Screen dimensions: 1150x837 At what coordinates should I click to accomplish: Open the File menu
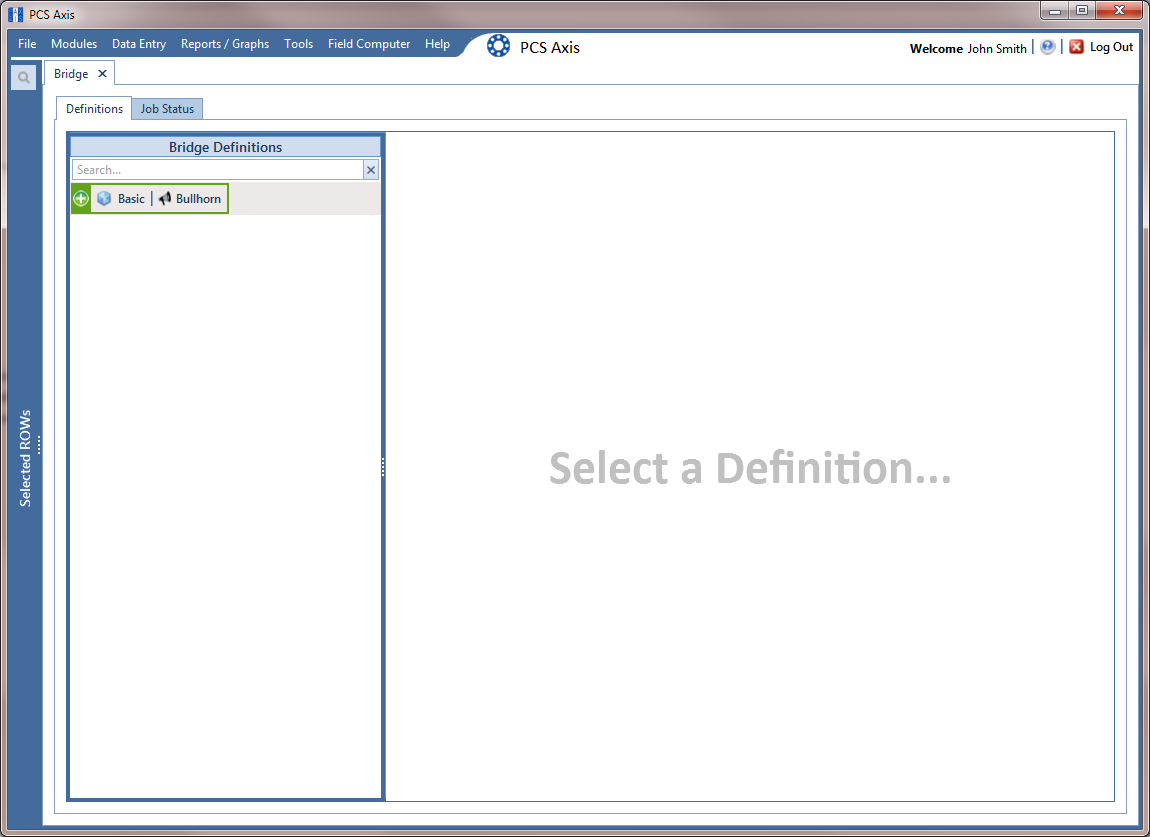[27, 44]
